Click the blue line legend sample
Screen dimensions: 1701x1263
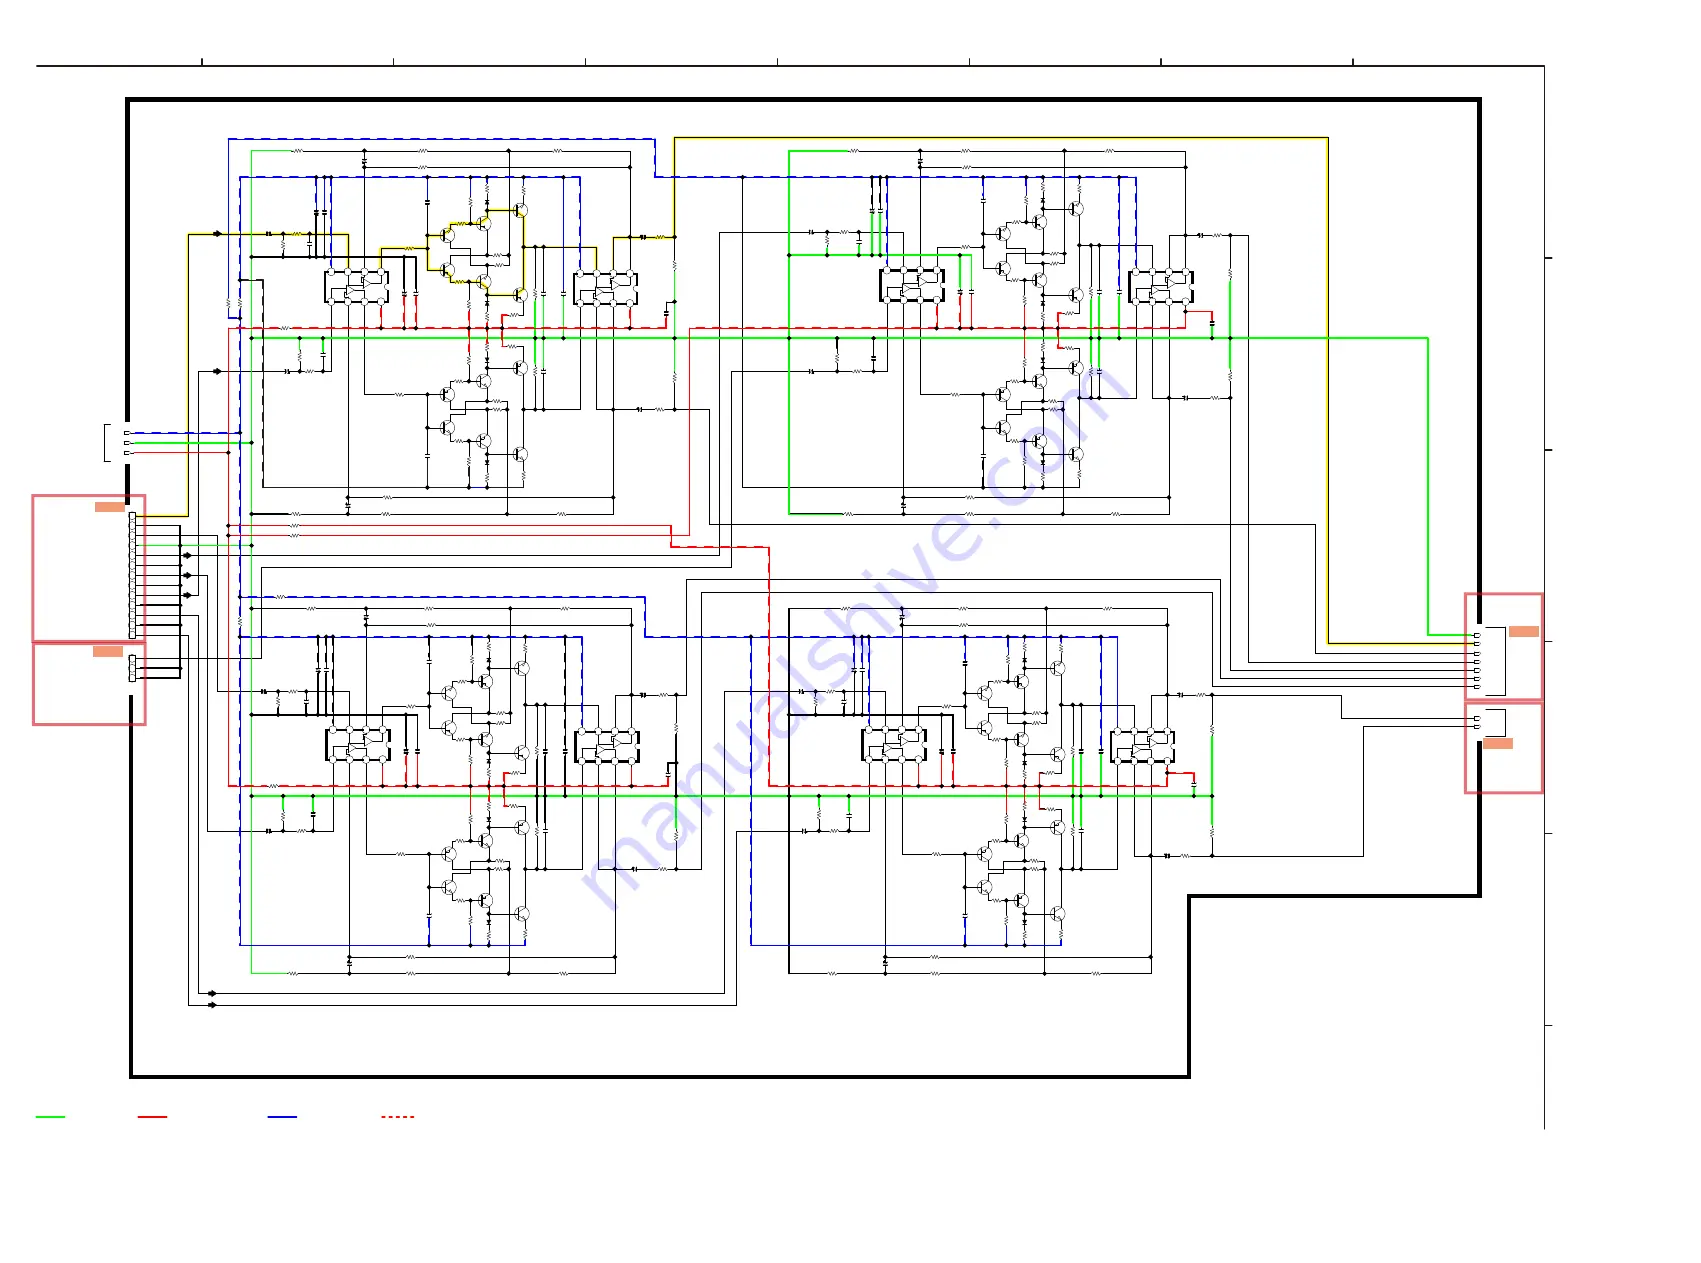pos(282,1116)
